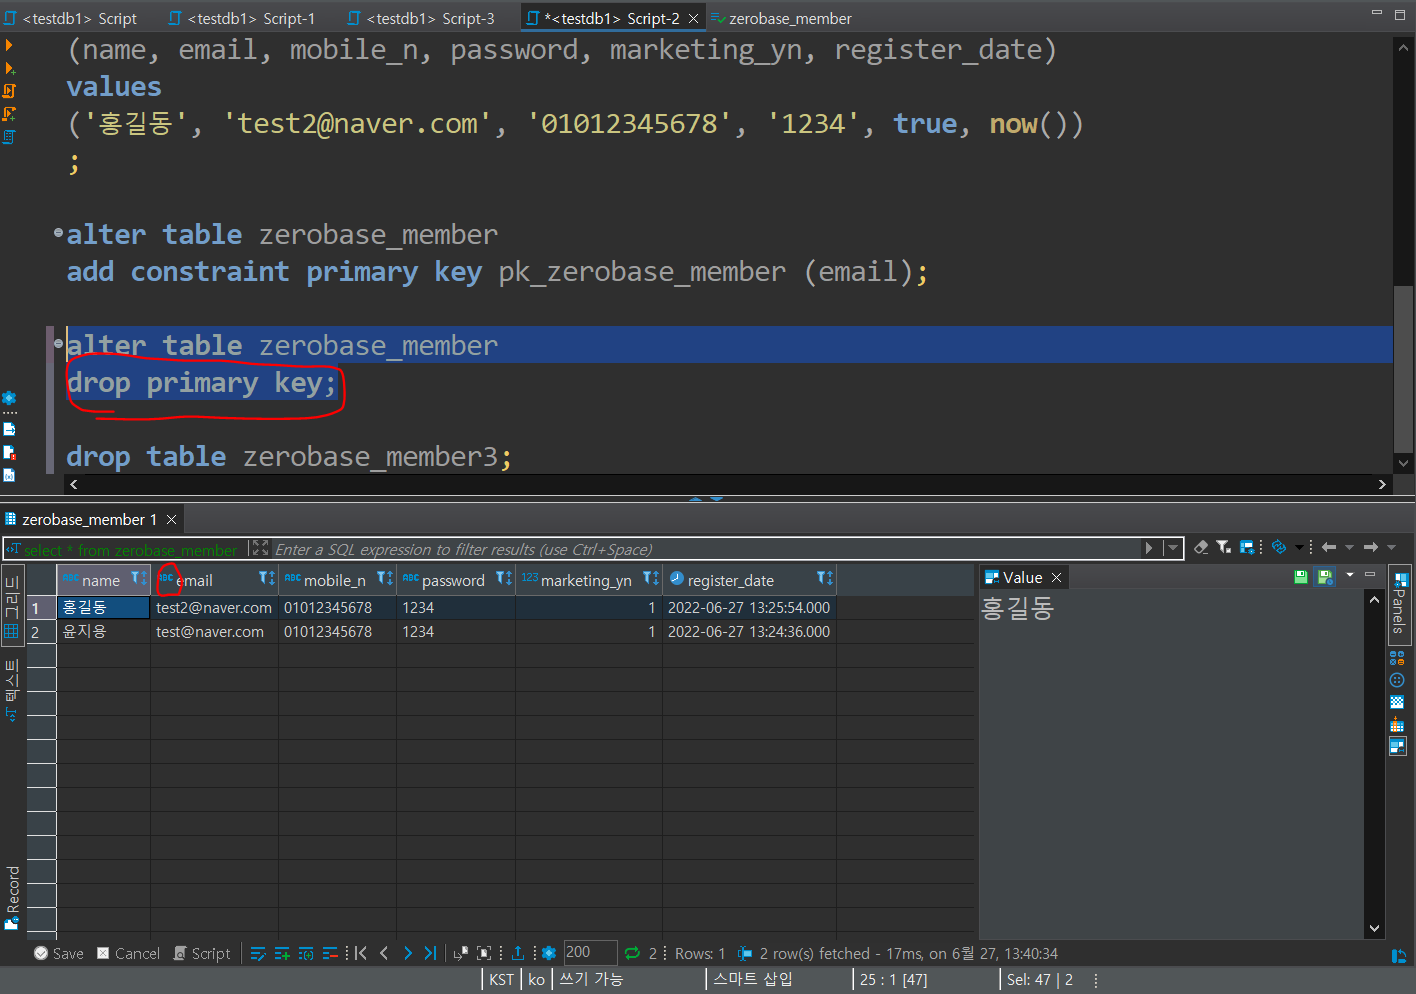Show the variables panel icon in gutter

click(9, 475)
